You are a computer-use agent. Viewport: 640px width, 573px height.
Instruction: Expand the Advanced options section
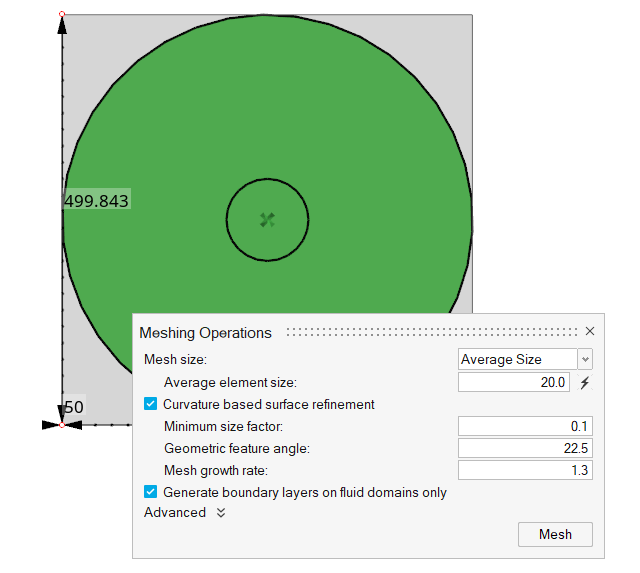pyautogui.click(x=221, y=513)
